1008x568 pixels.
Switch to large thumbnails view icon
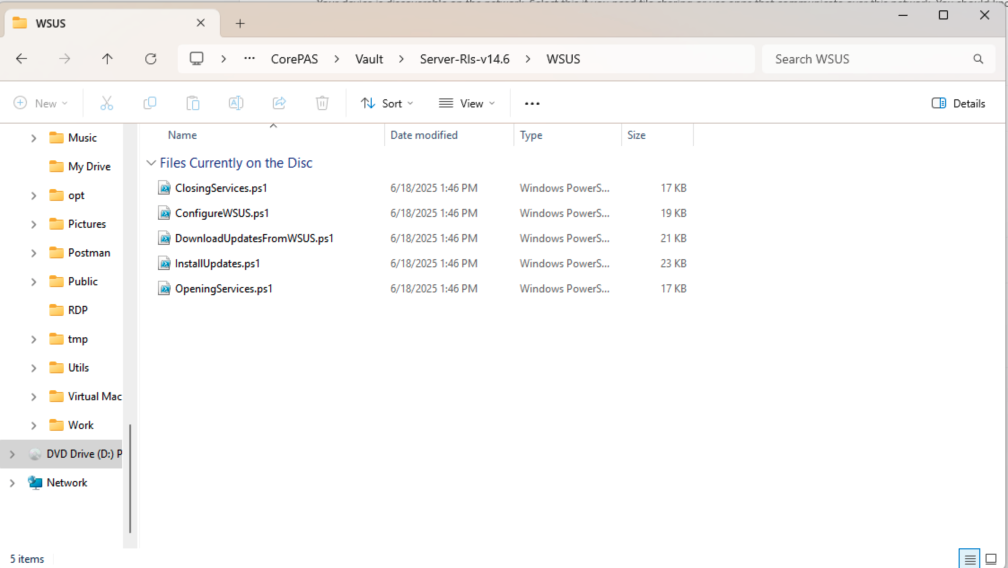[x=991, y=559]
